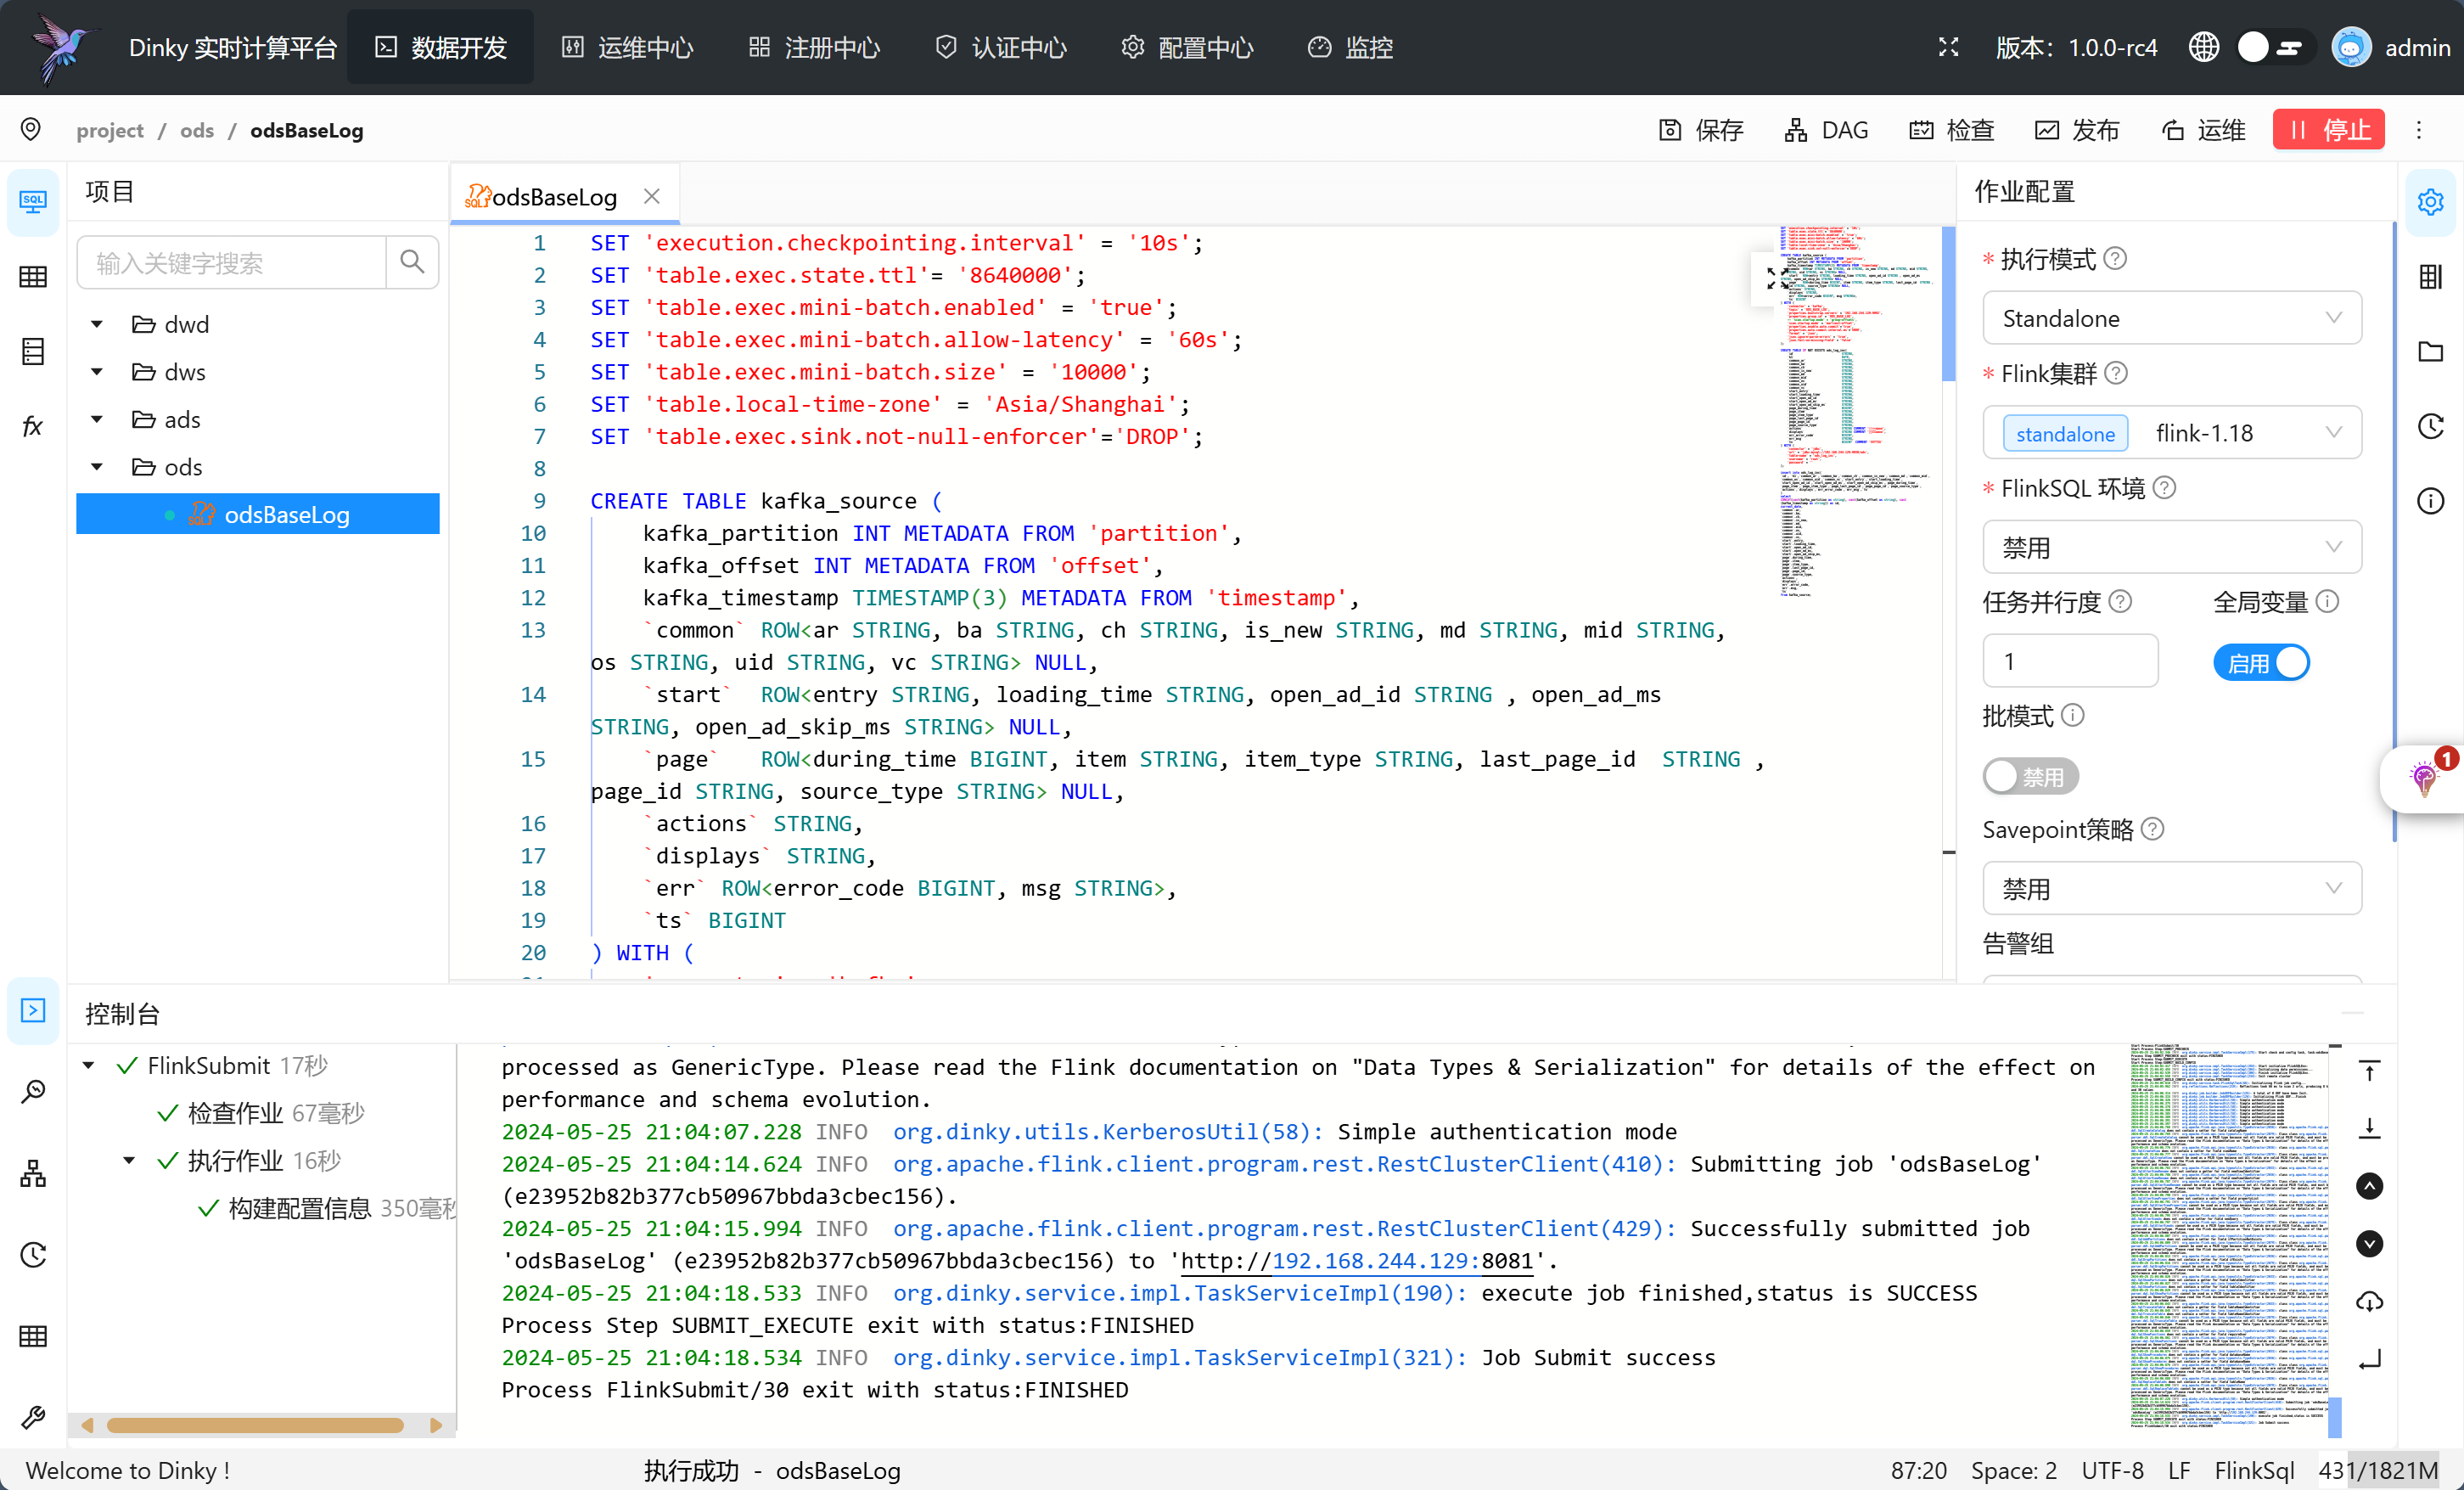The width and height of the screenshot is (2464, 1490).
Task: Click the 检查 check icon
Action: pos(1921,130)
